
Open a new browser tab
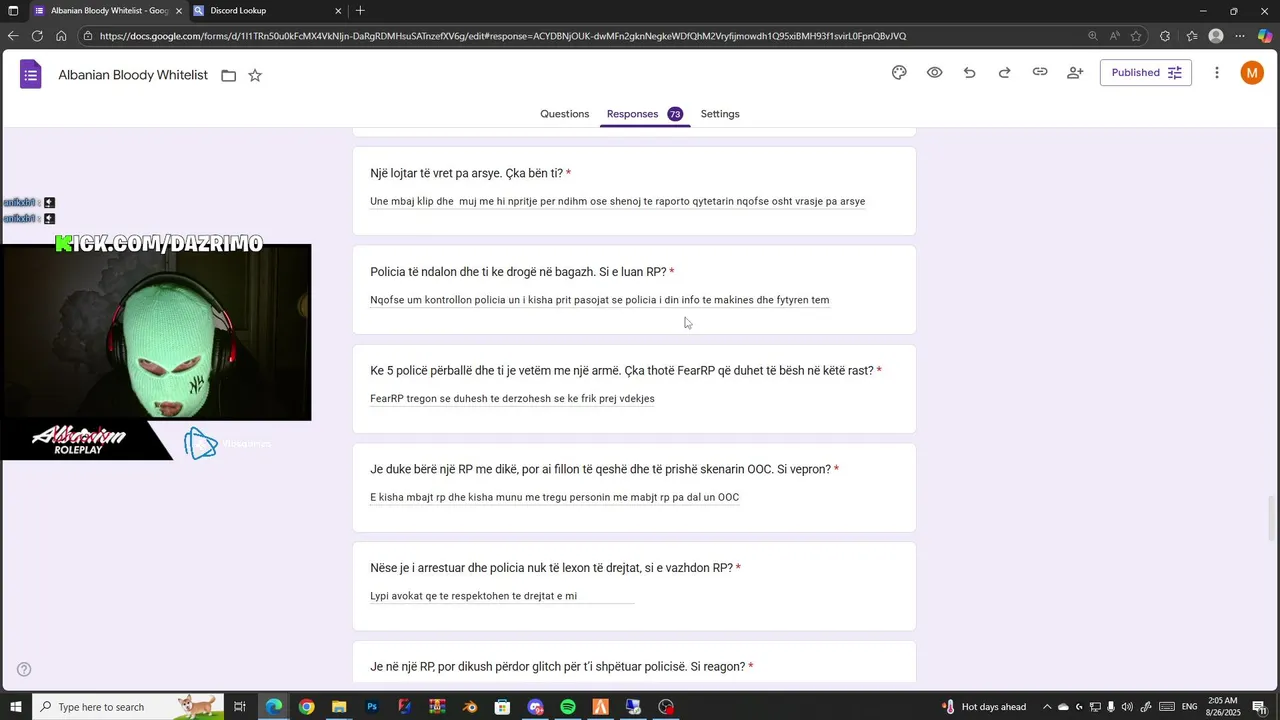click(x=360, y=11)
